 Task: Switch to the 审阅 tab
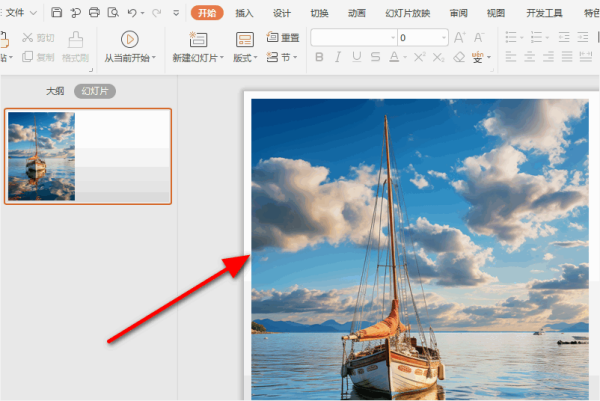[458, 13]
